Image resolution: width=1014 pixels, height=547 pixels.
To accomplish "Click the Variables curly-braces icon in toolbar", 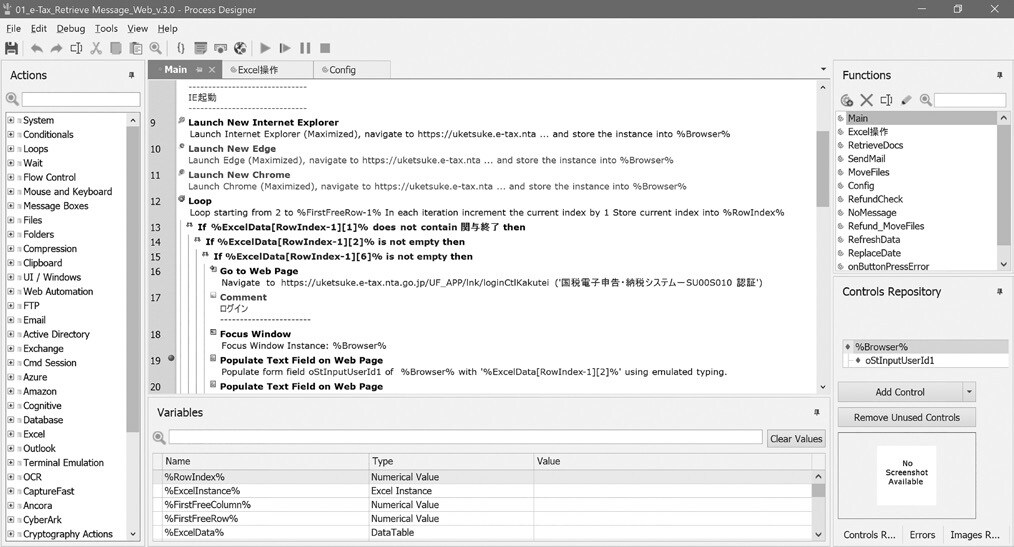I will point(181,48).
